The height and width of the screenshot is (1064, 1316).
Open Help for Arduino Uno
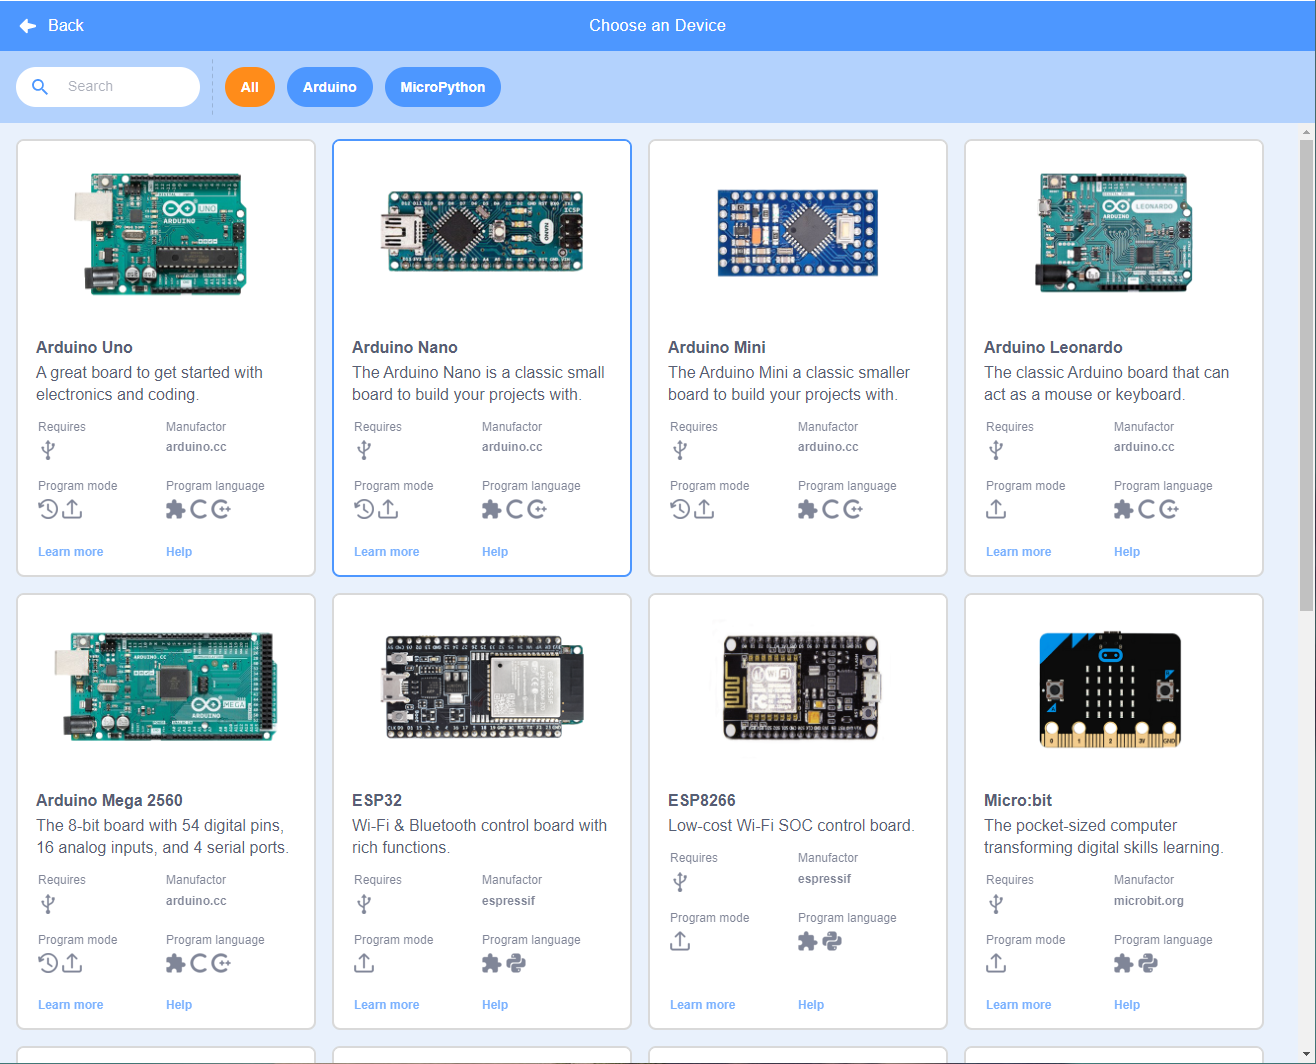click(179, 552)
